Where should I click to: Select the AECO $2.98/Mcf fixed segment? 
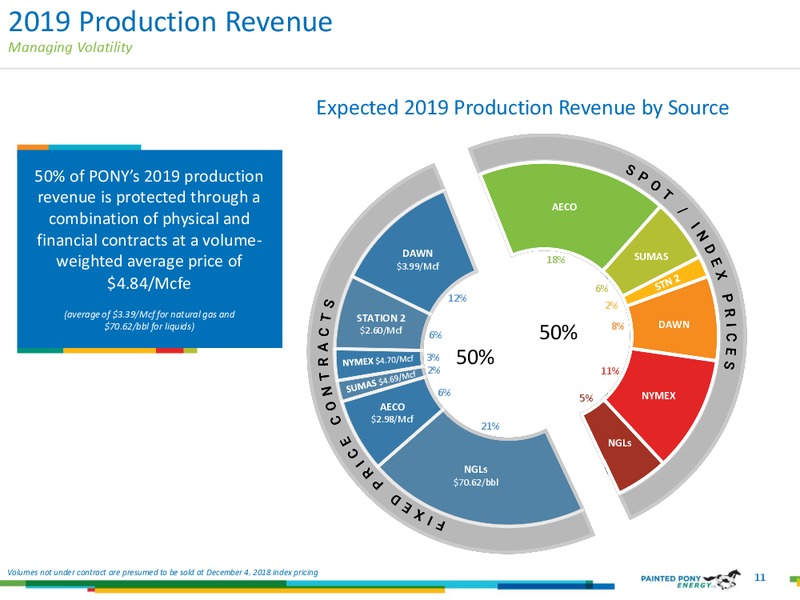pyautogui.click(x=392, y=417)
